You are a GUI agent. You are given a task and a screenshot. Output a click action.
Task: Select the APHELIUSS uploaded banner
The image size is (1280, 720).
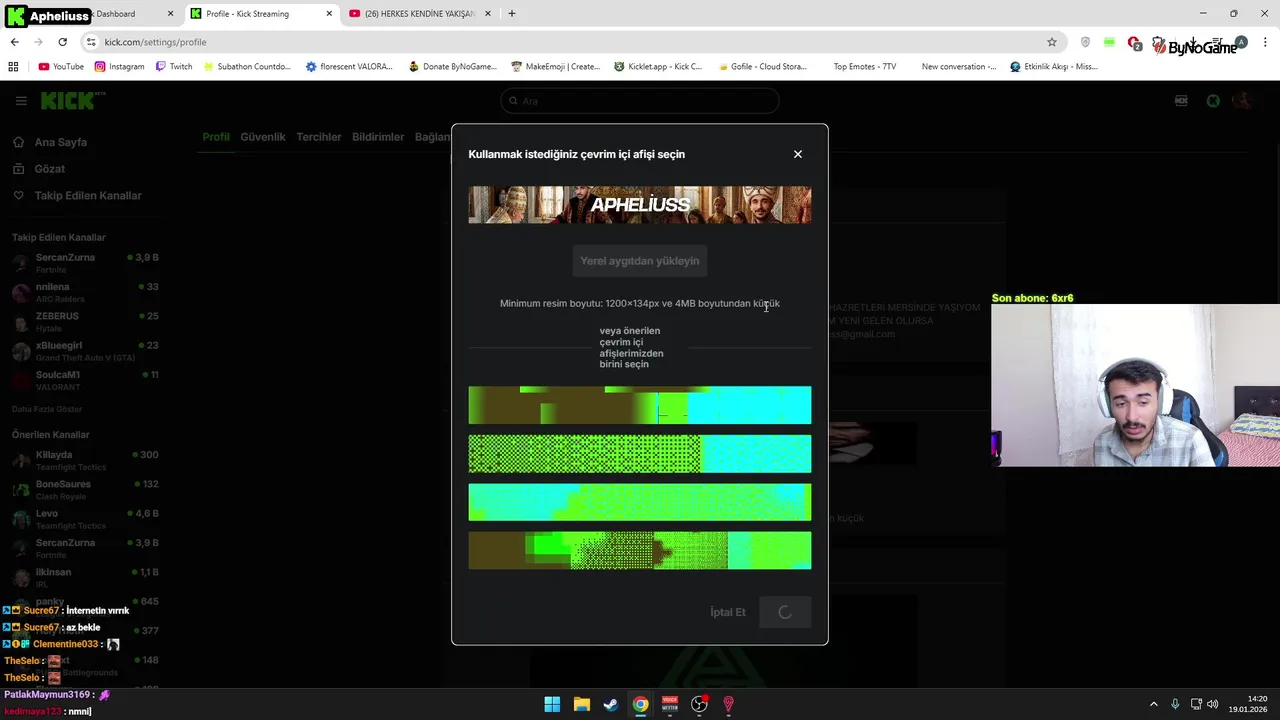(x=640, y=205)
